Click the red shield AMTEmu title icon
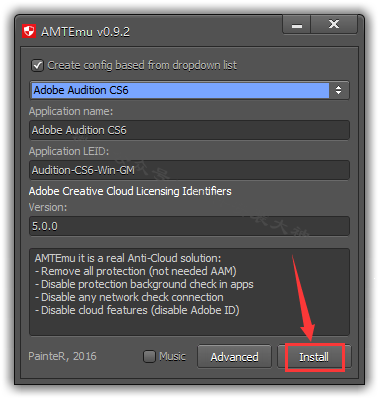This screenshot has height=399, width=379. (x=29, y=31)
